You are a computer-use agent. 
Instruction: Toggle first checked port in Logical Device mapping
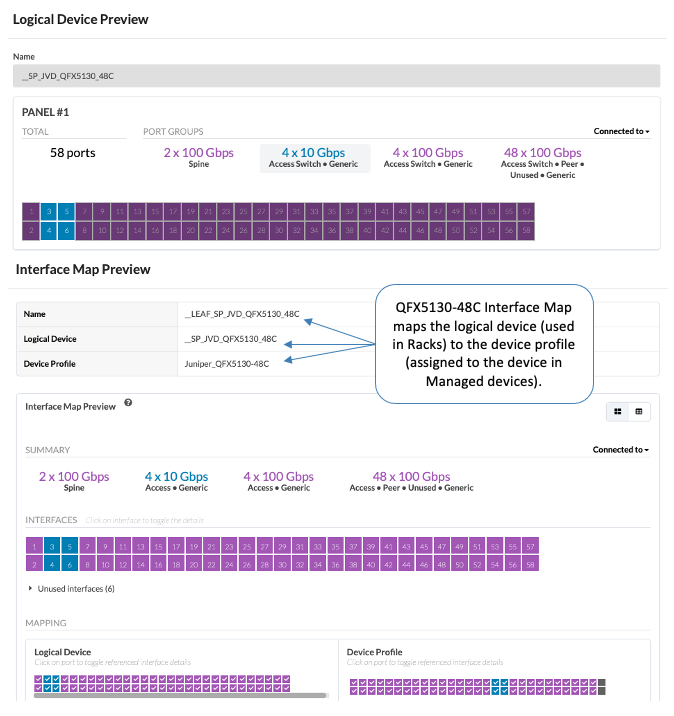tap(38, 679)
